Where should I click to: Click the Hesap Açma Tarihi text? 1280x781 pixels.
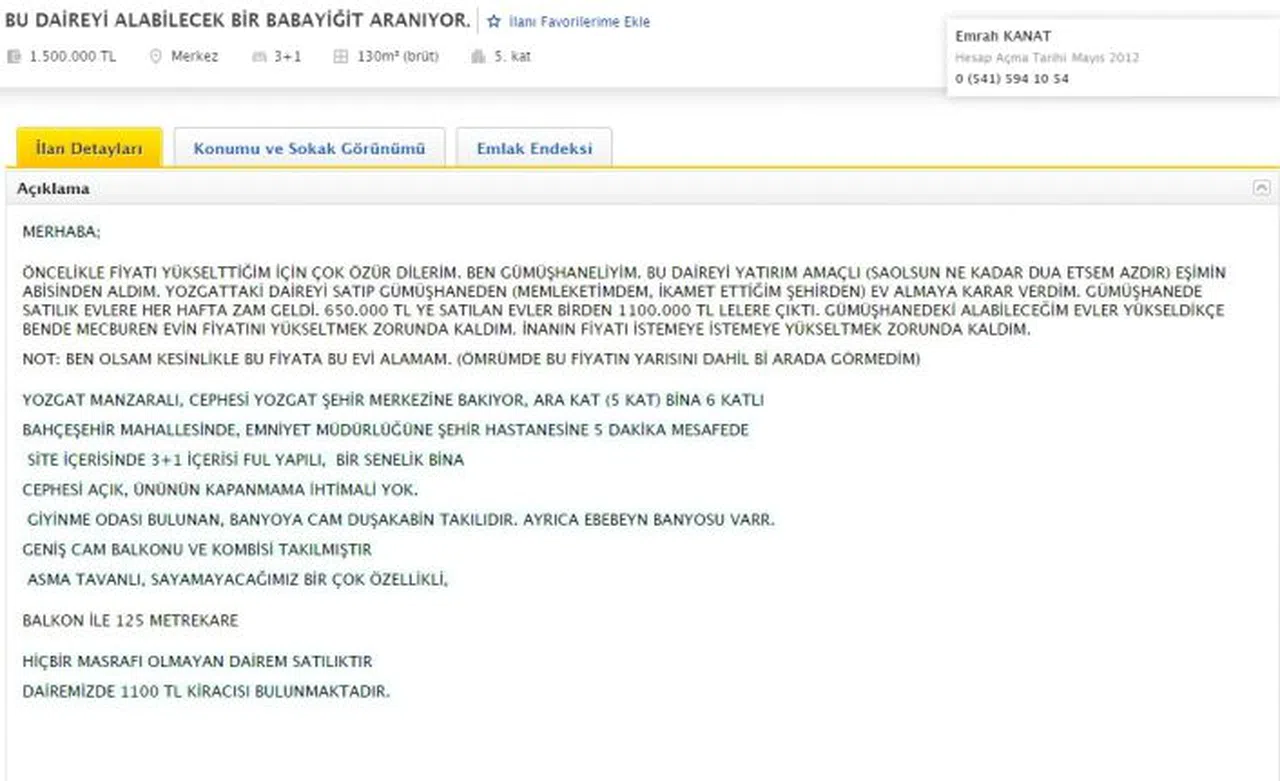coord(1046,58)
